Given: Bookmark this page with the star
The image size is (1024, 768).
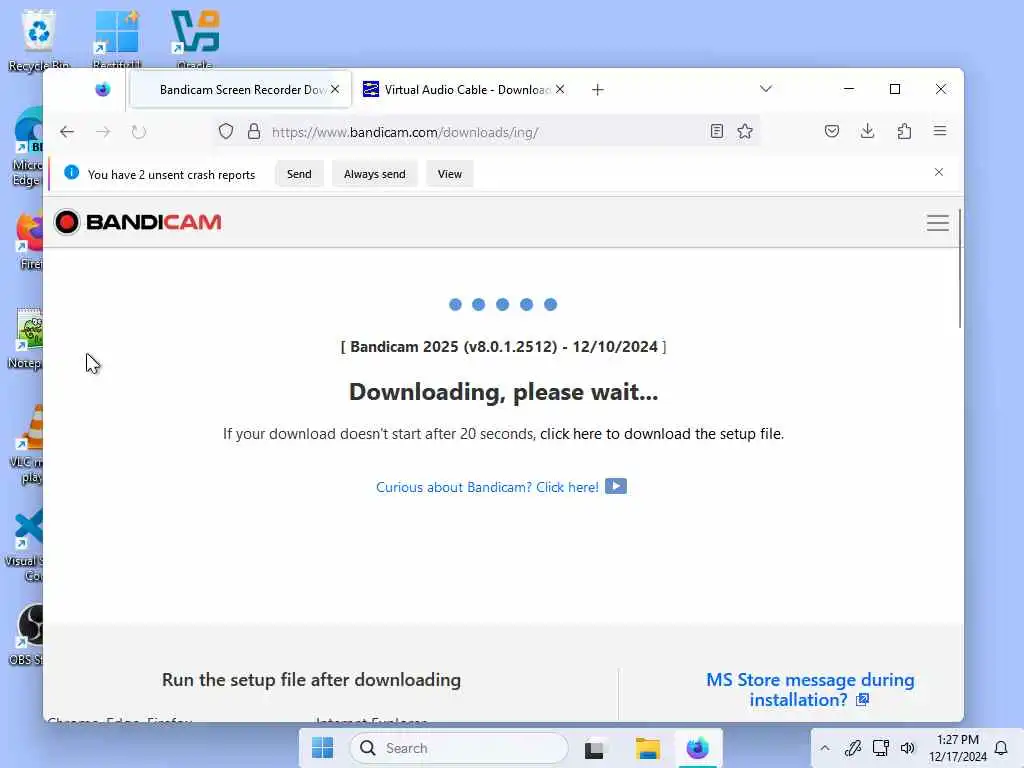Looking at the screenshot, I should [745, 131].
